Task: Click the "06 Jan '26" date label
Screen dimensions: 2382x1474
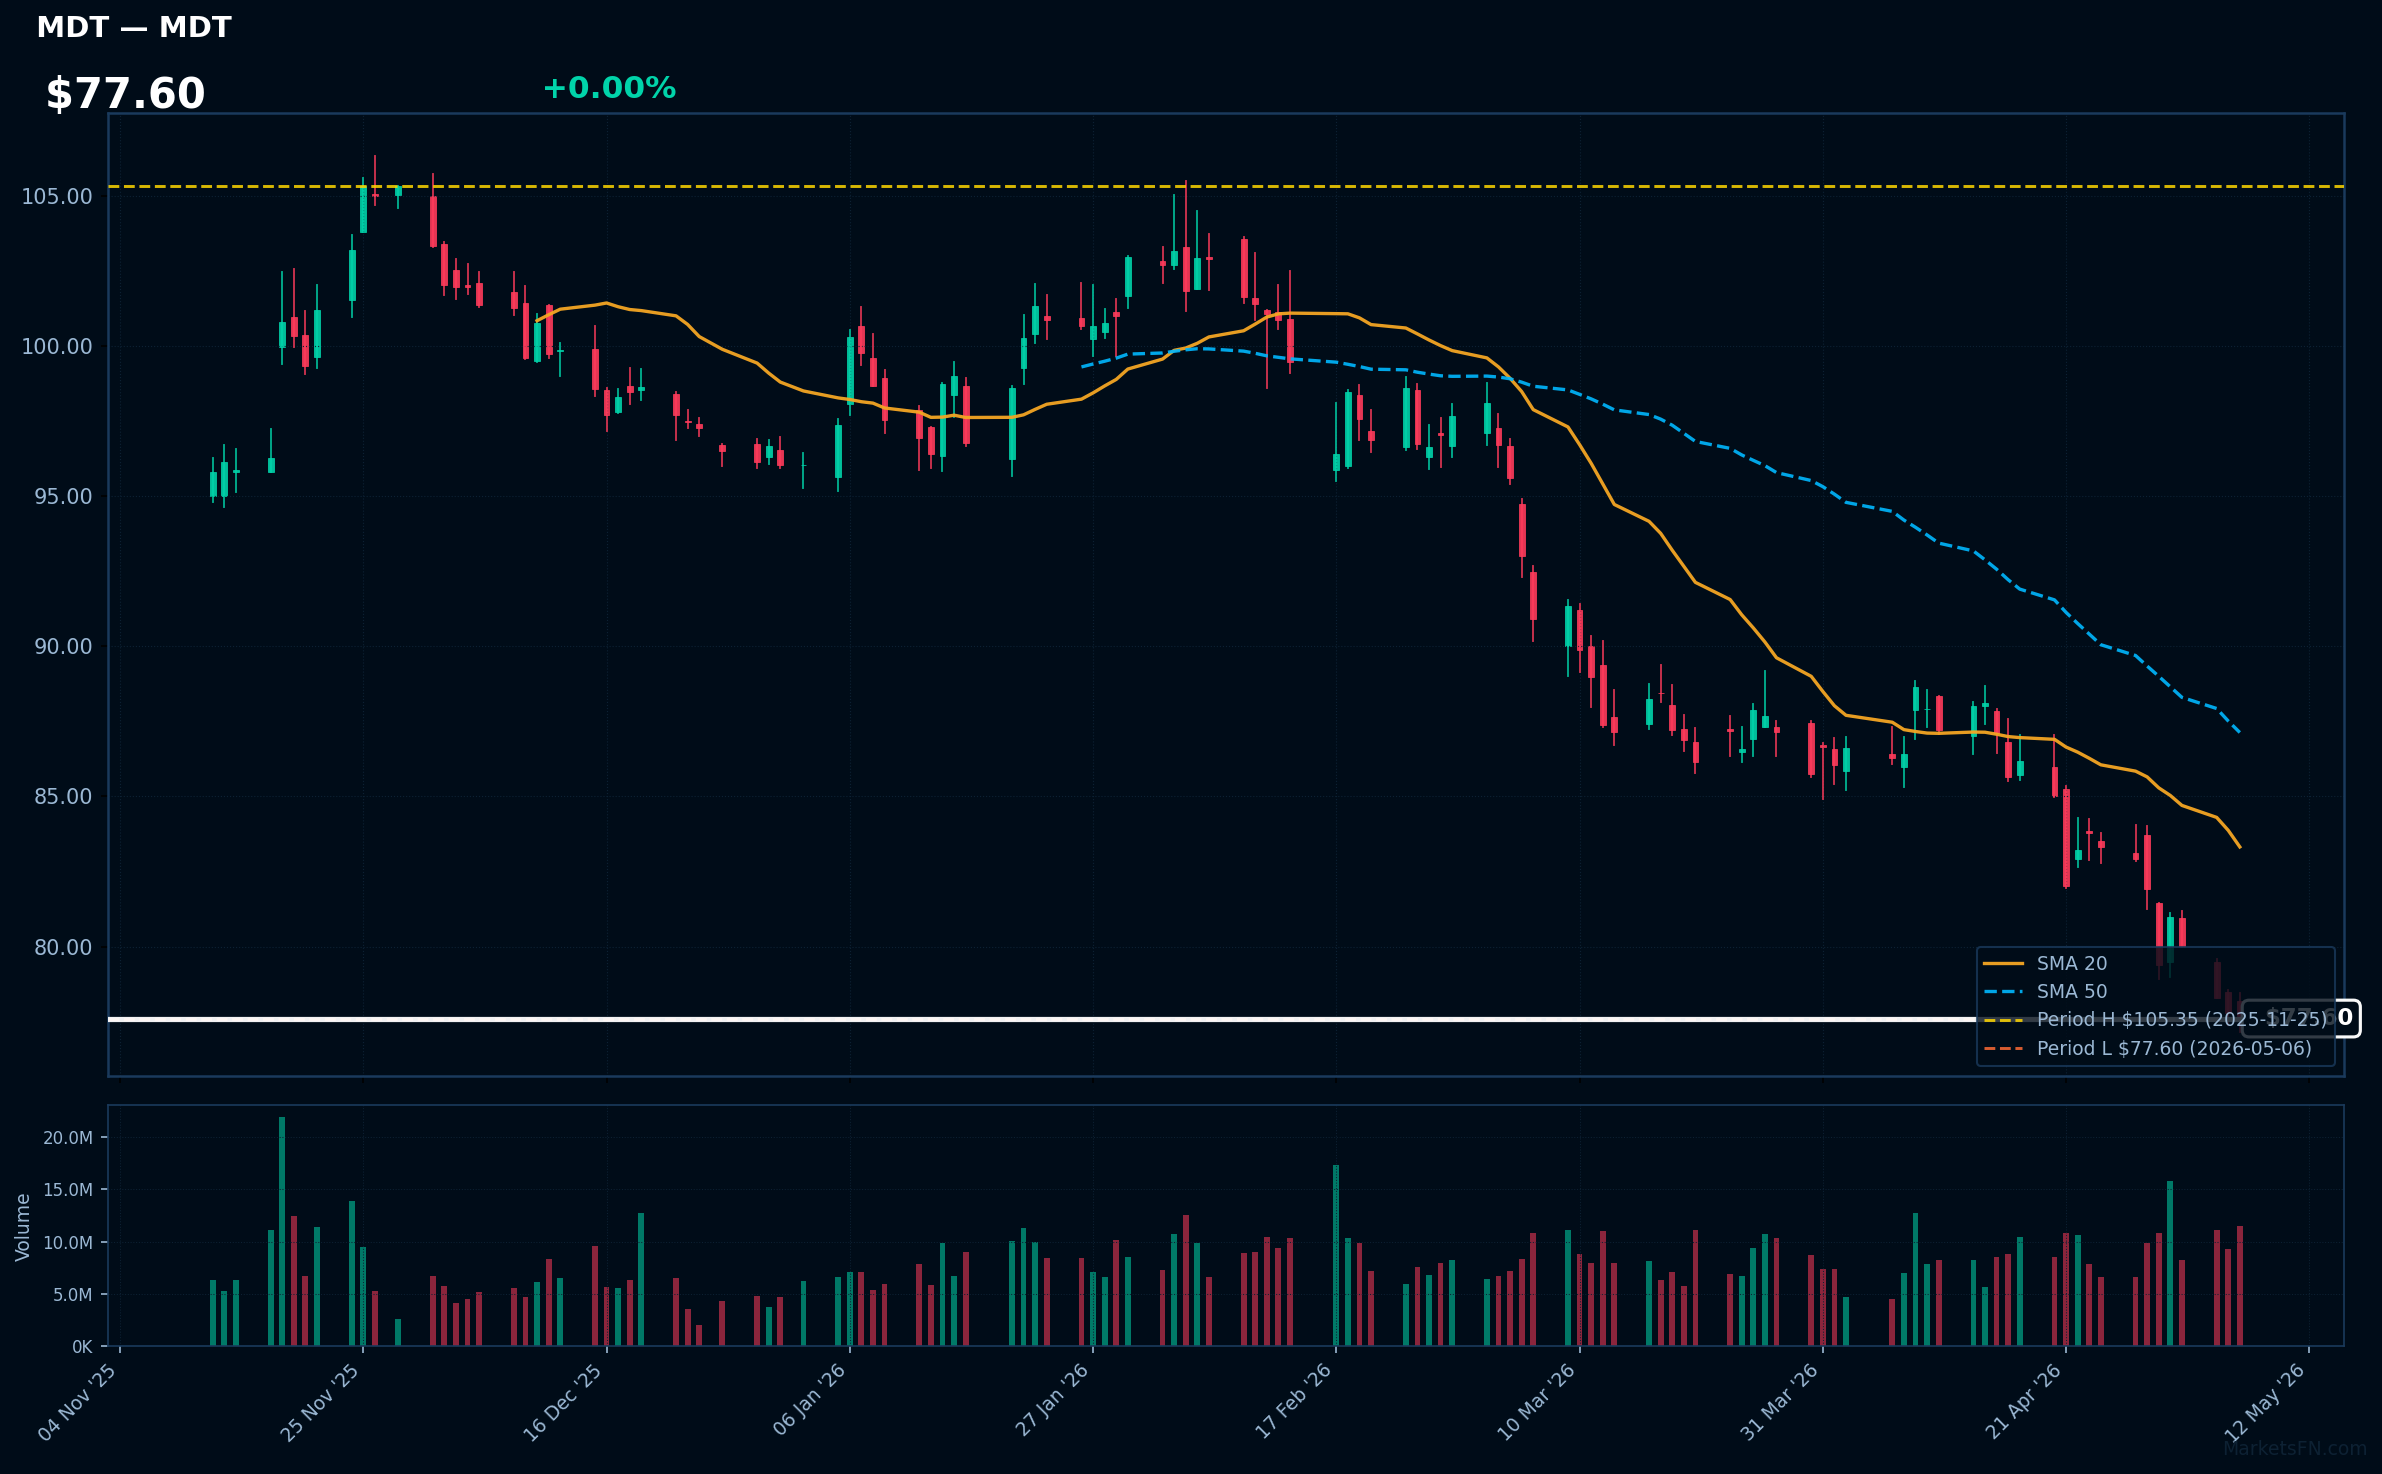Action: [810, 1400]
